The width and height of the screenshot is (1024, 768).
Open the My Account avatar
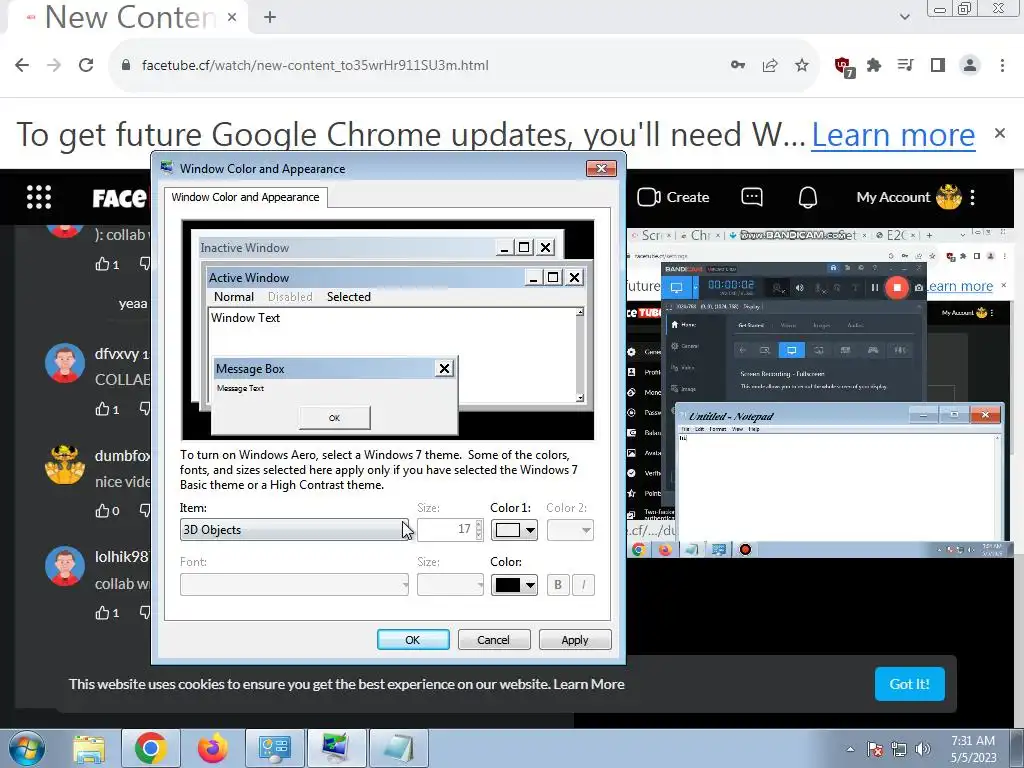pyautogui.click(x=948, y=197)
